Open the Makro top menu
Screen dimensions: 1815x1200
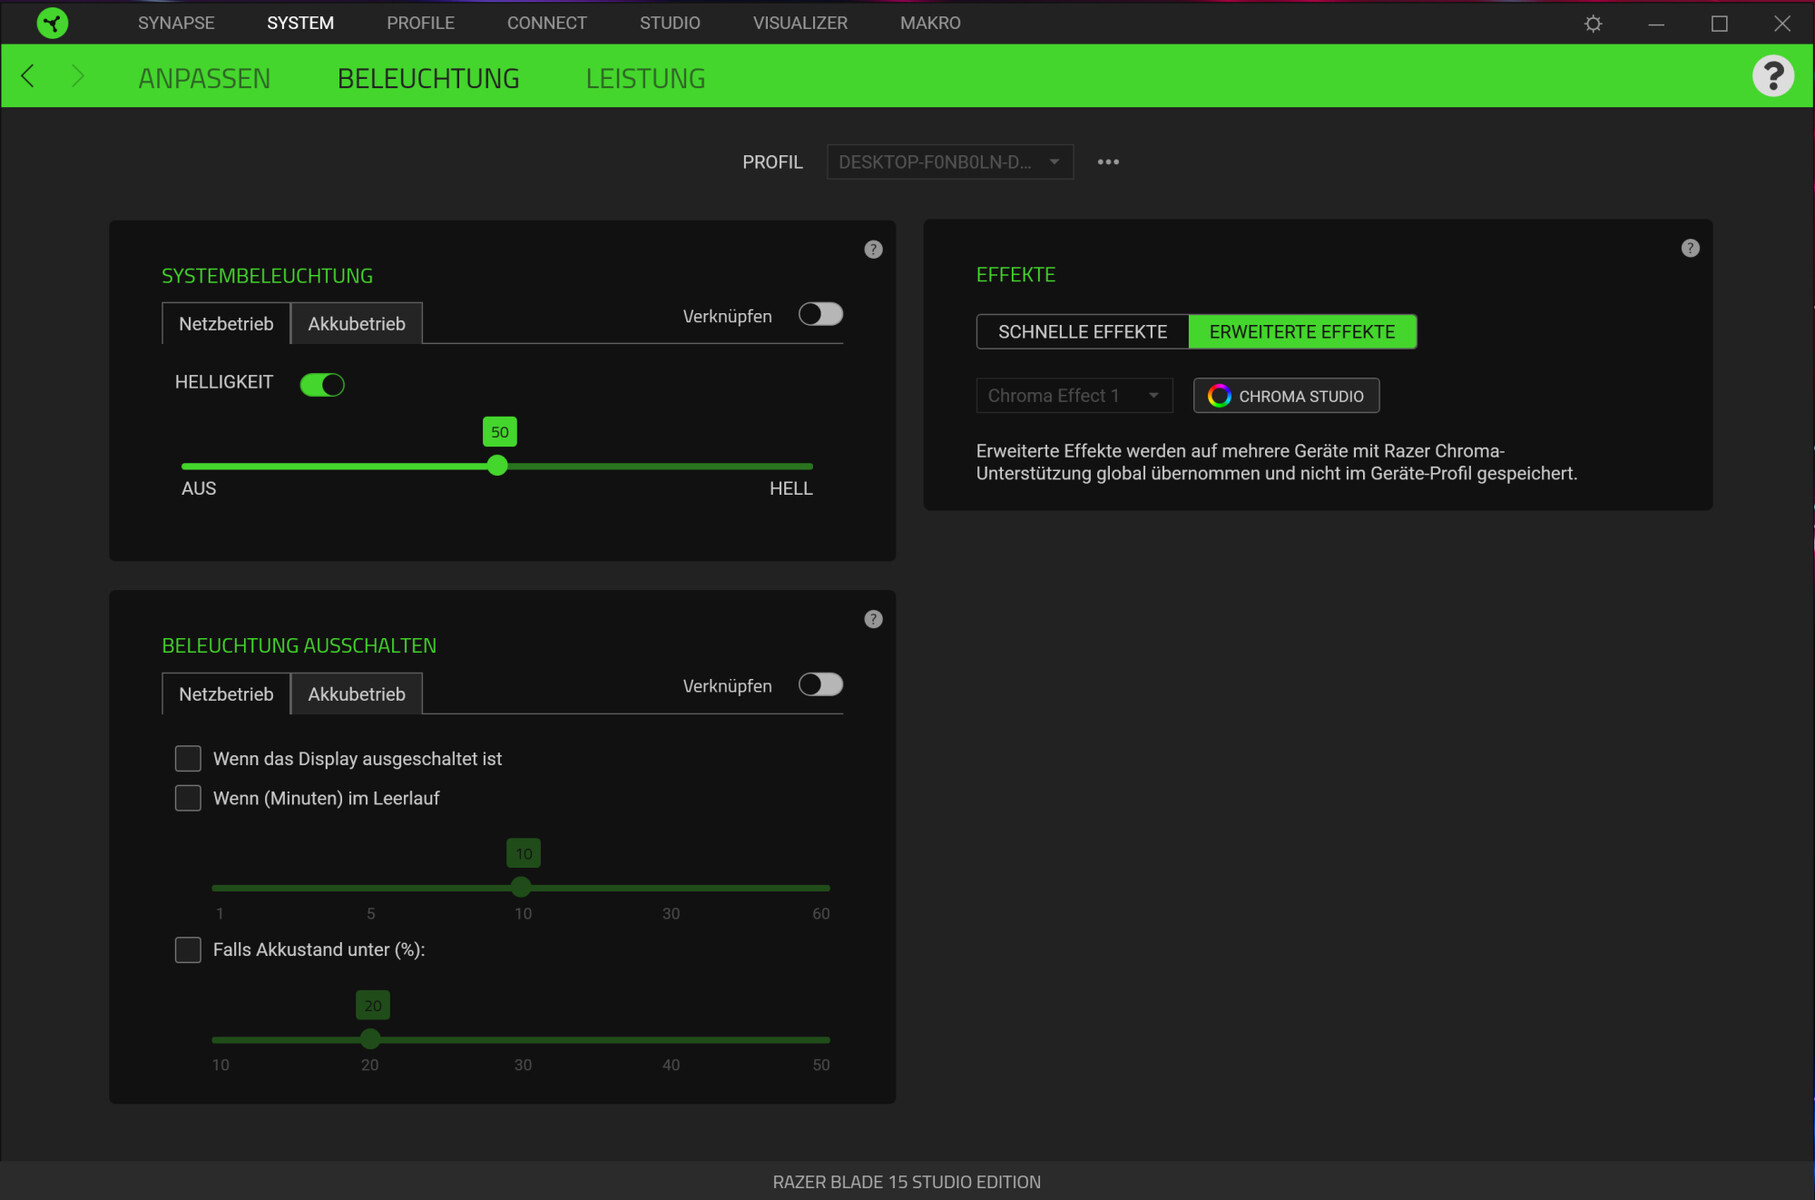(x=930, y=23)
